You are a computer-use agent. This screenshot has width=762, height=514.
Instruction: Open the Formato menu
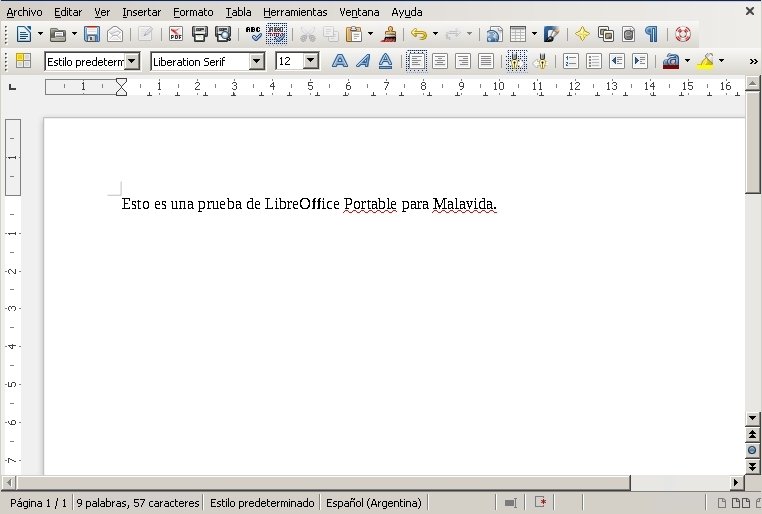(x=193, y=12)
